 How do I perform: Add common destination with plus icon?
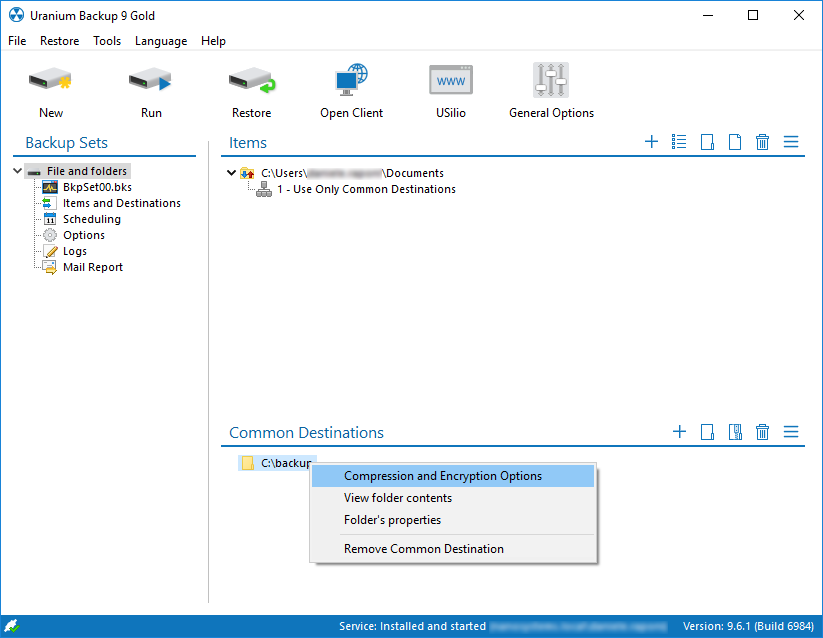pos(679,432)
